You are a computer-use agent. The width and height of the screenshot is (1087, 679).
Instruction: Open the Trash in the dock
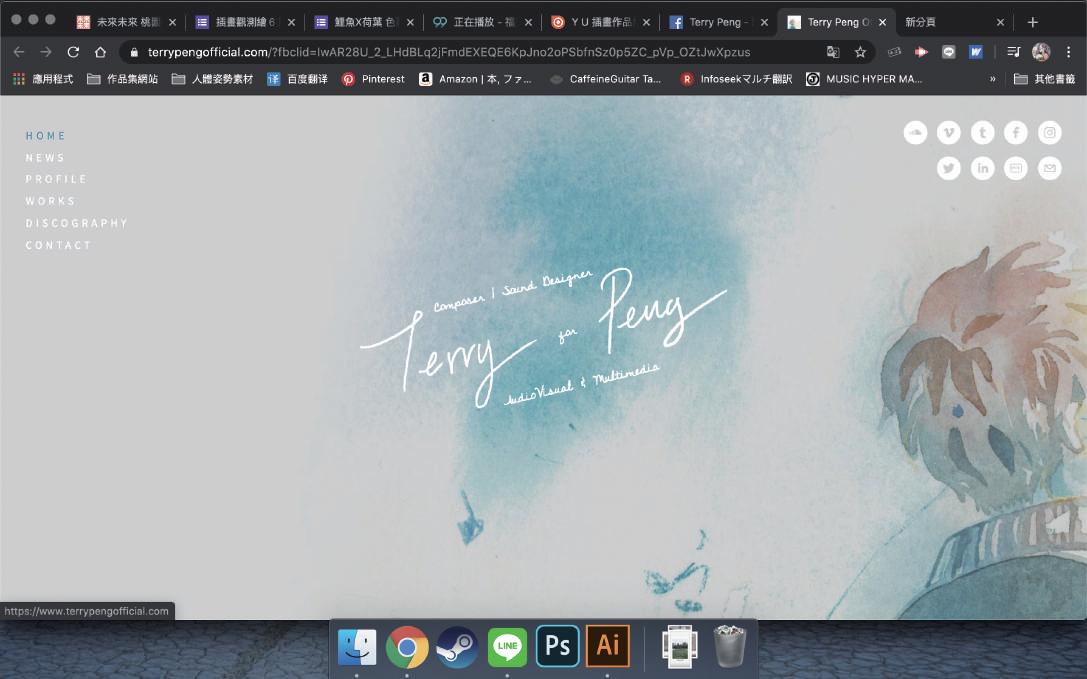(729, 646)
